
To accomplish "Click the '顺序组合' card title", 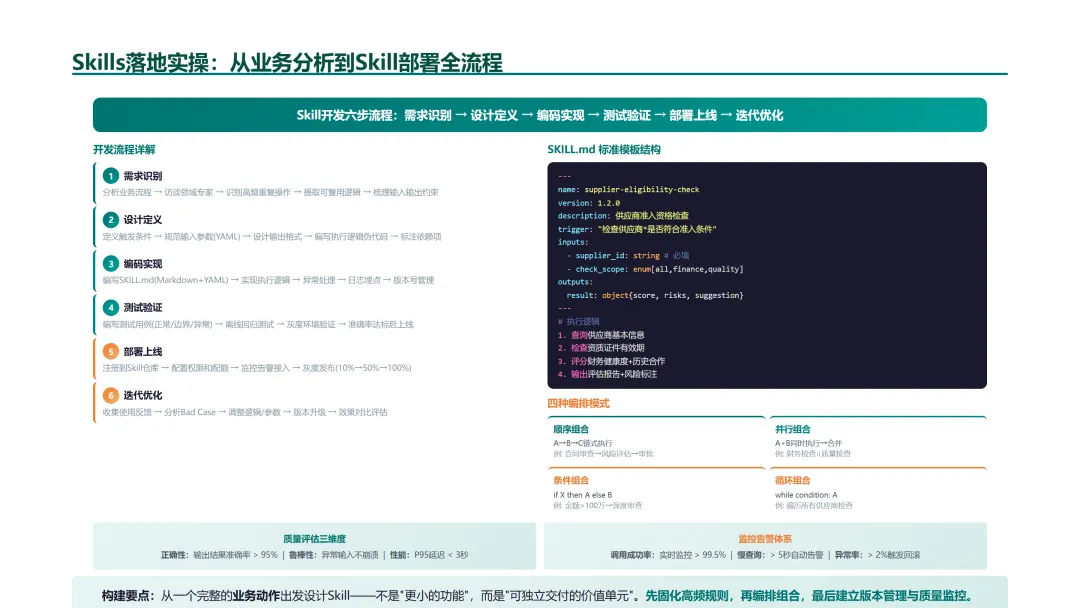I will pyautogui.click(x=571, y=429).
